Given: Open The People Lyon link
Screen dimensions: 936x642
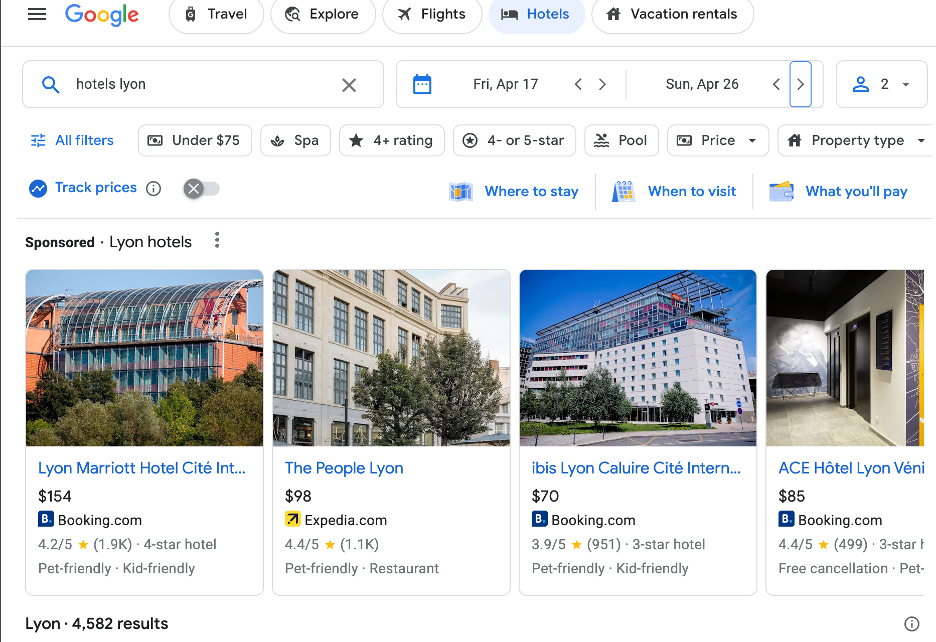Looking at the screenshot, I should (x=344, y=468).
